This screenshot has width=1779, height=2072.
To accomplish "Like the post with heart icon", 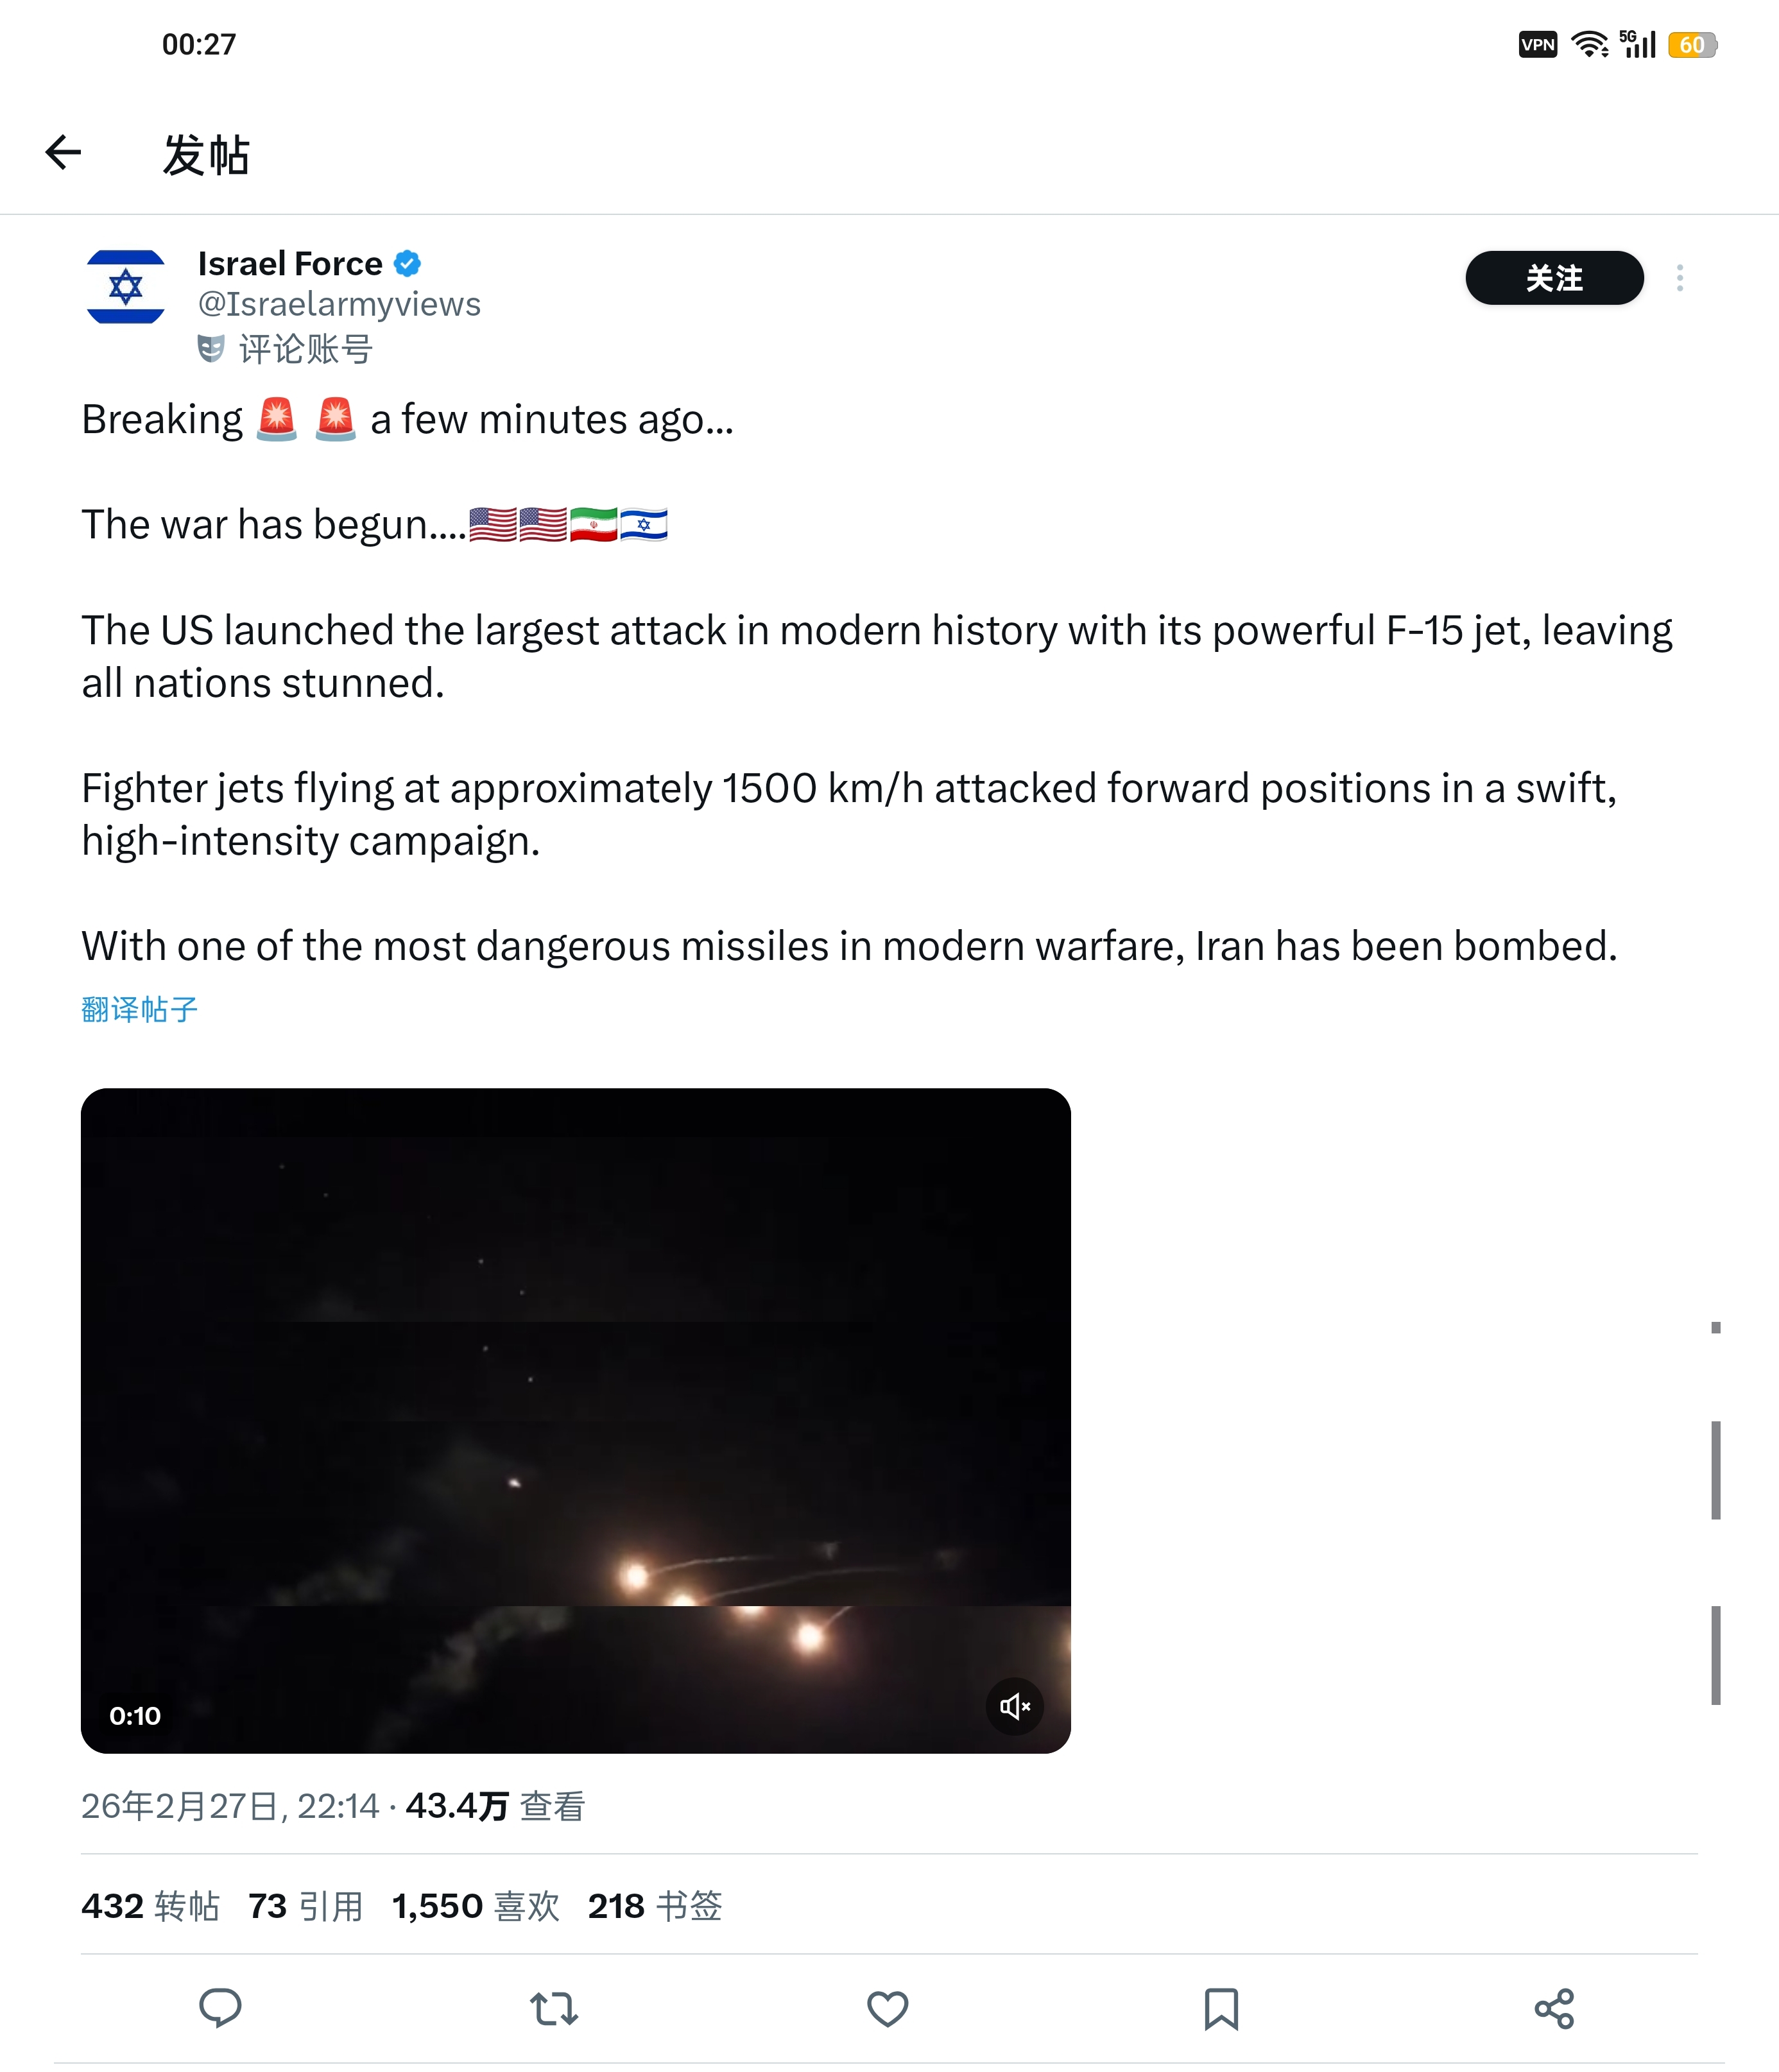I will (887, 2008).
